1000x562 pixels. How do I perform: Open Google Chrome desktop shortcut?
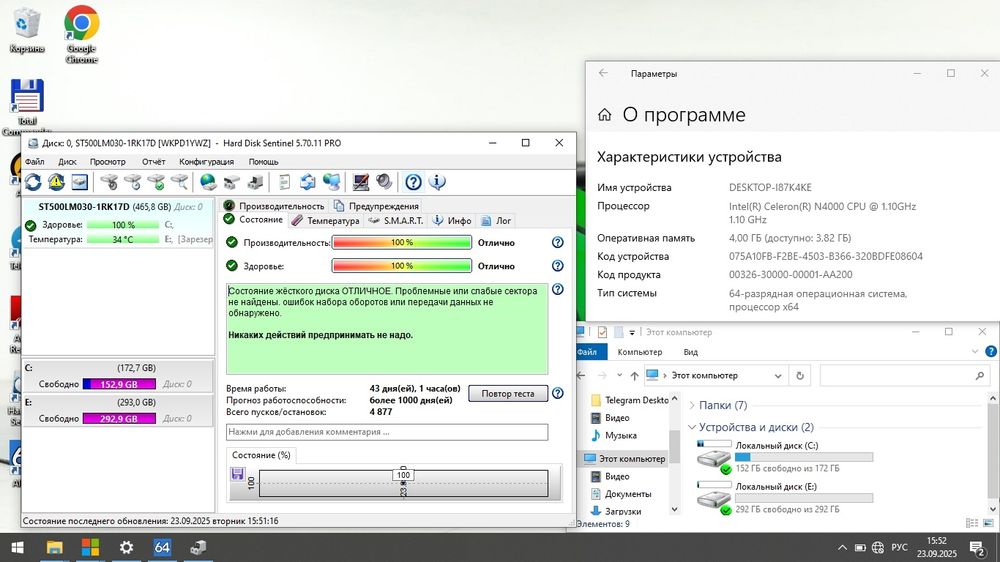pyautogui.click(x=82, y=34)
